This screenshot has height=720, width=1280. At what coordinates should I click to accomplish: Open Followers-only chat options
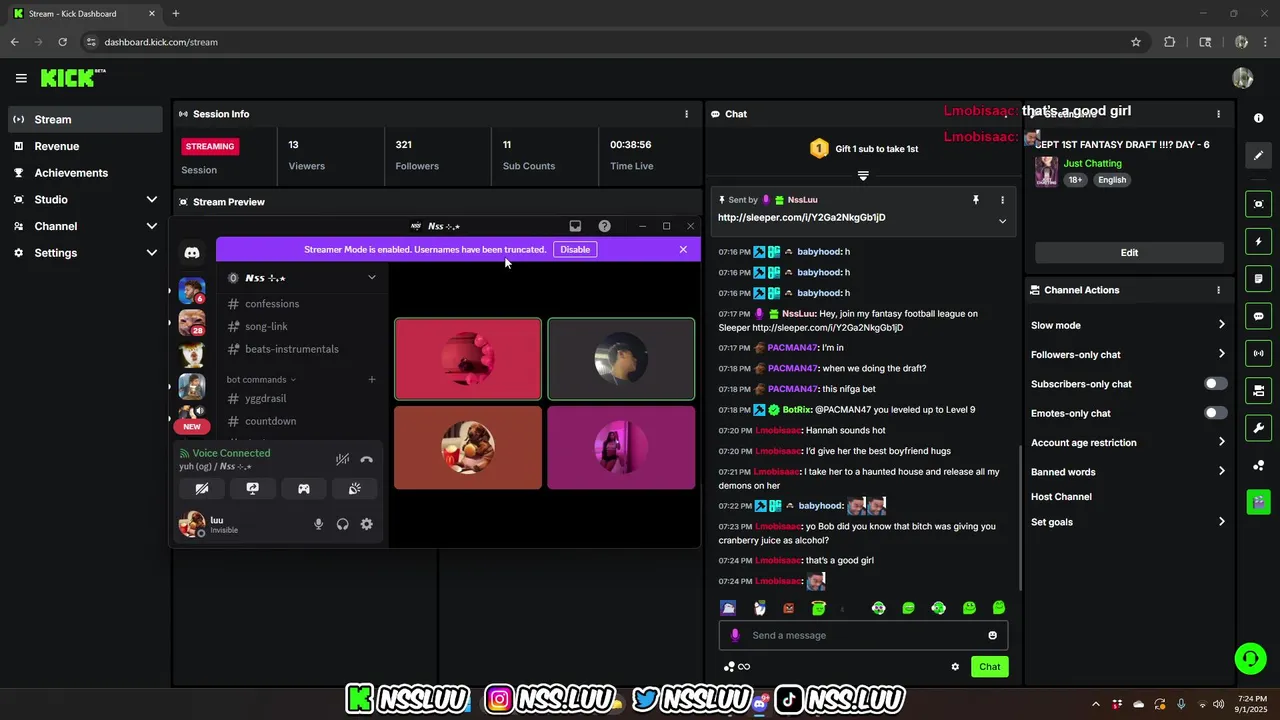pyautogui.click(x=1128, y=354)
